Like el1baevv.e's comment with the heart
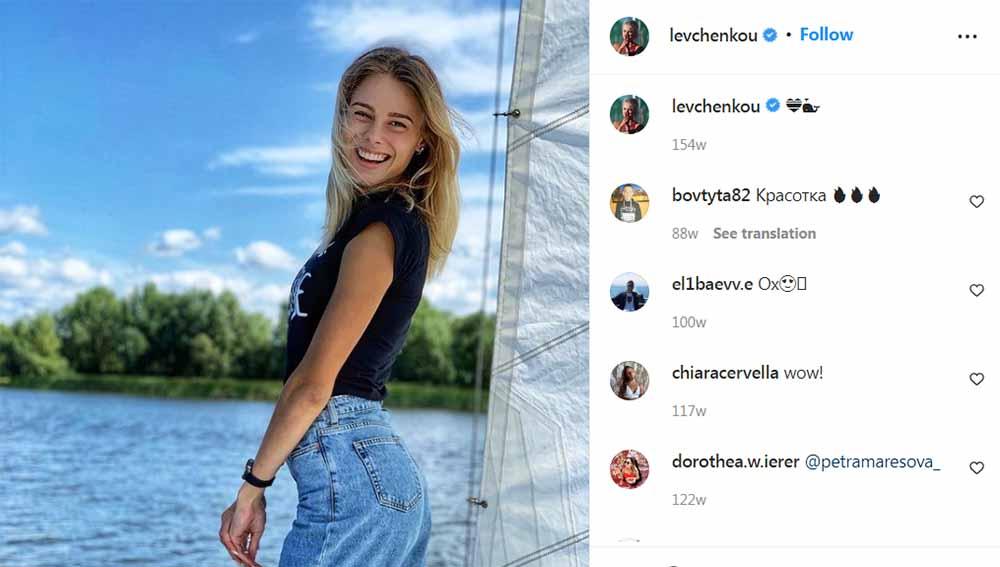This screenshot has width=1000, height=567. pyautogui.click(x=976, y=291)
